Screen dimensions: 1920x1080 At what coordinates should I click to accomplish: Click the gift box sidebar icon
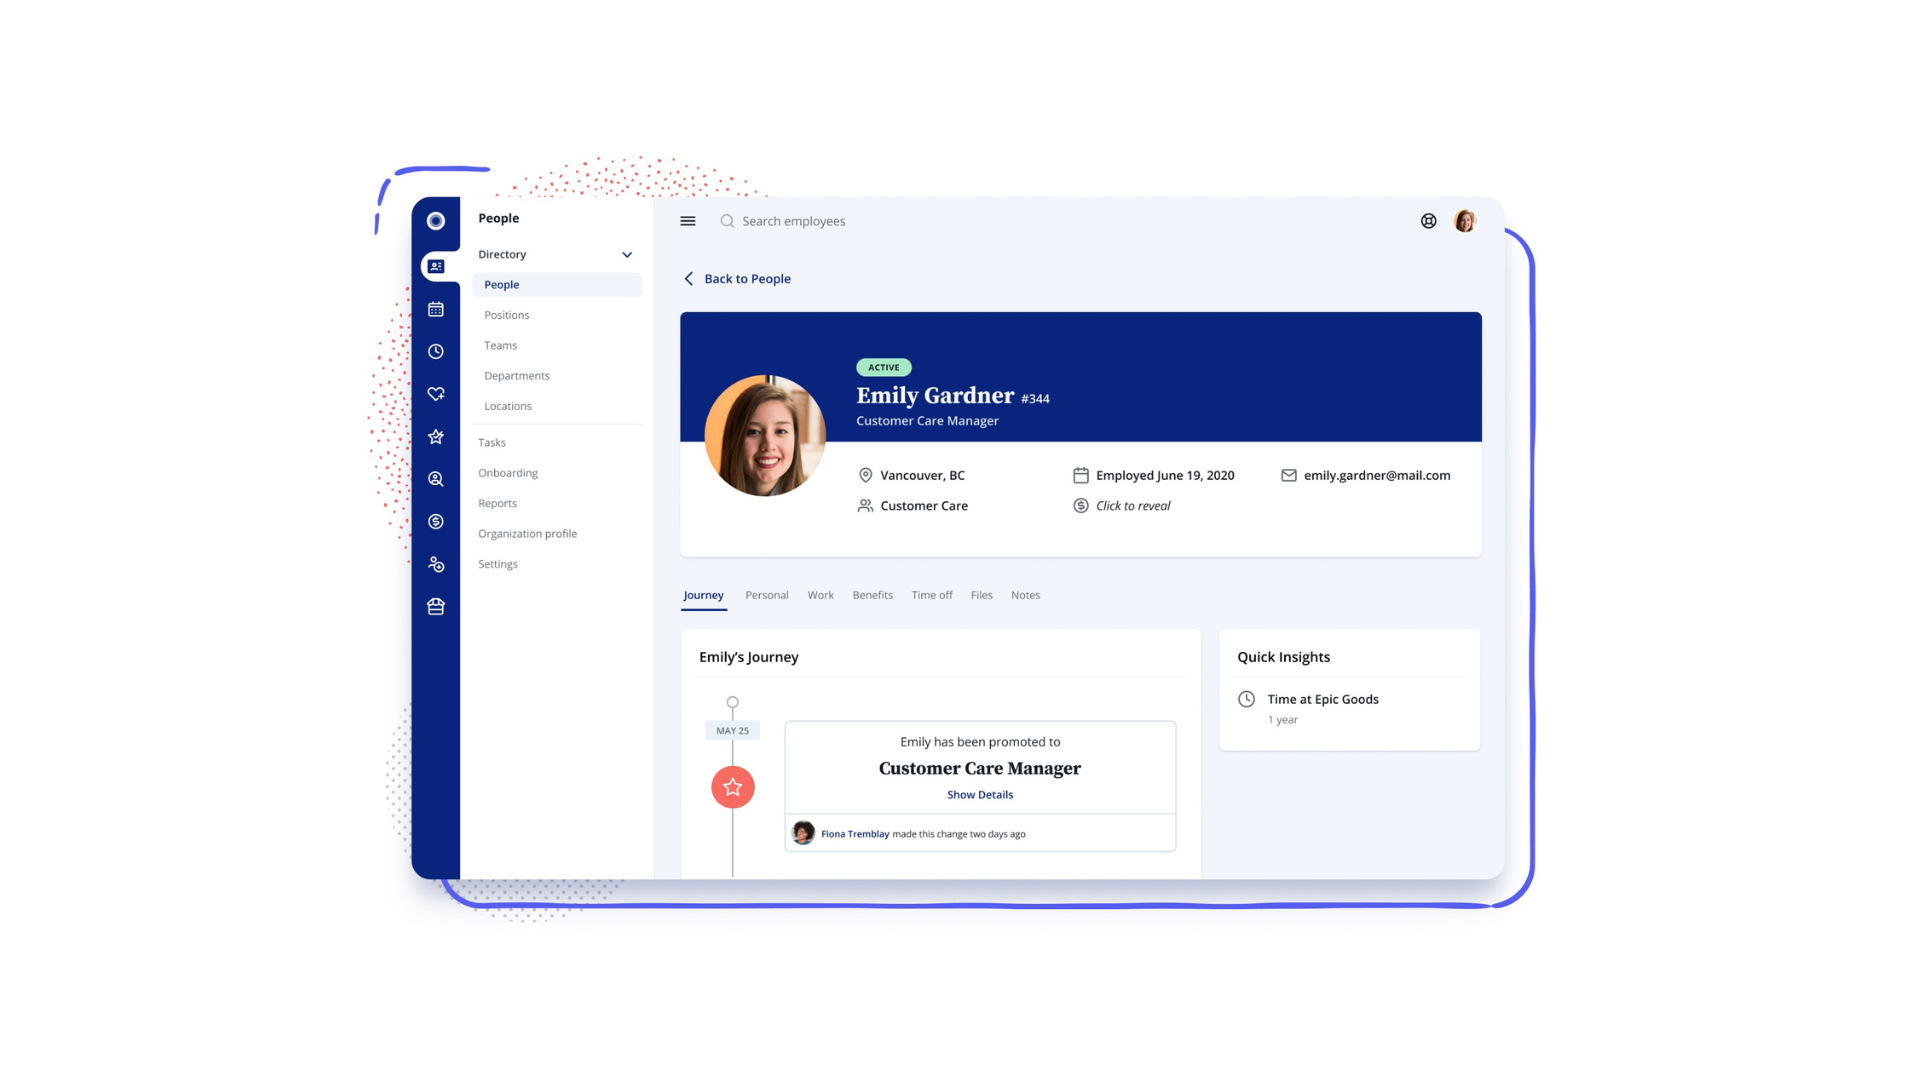[436, 607]
